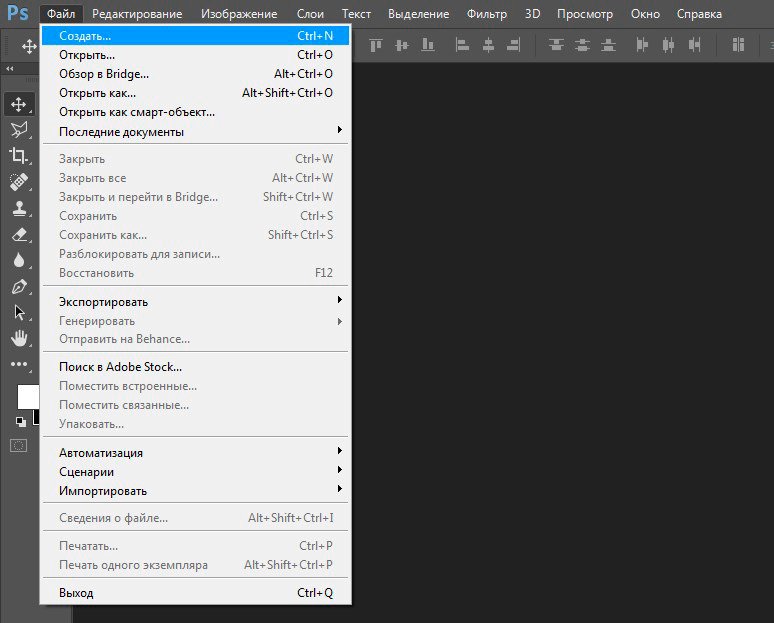Choose Поиск в Adobe Stock... entry
The width and height of the screenshot is (774, 623).
coord(195,367)
